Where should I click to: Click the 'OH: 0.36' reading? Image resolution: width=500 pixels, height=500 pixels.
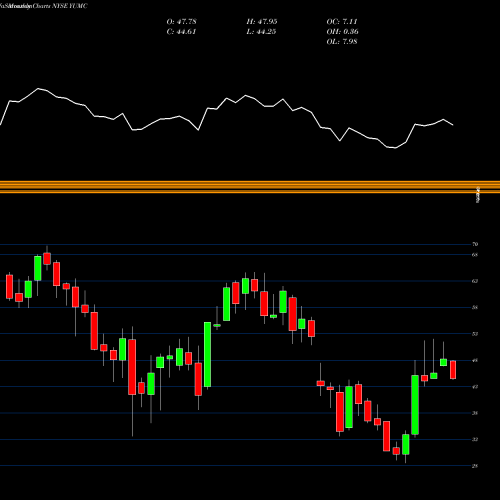pos(342,32)
